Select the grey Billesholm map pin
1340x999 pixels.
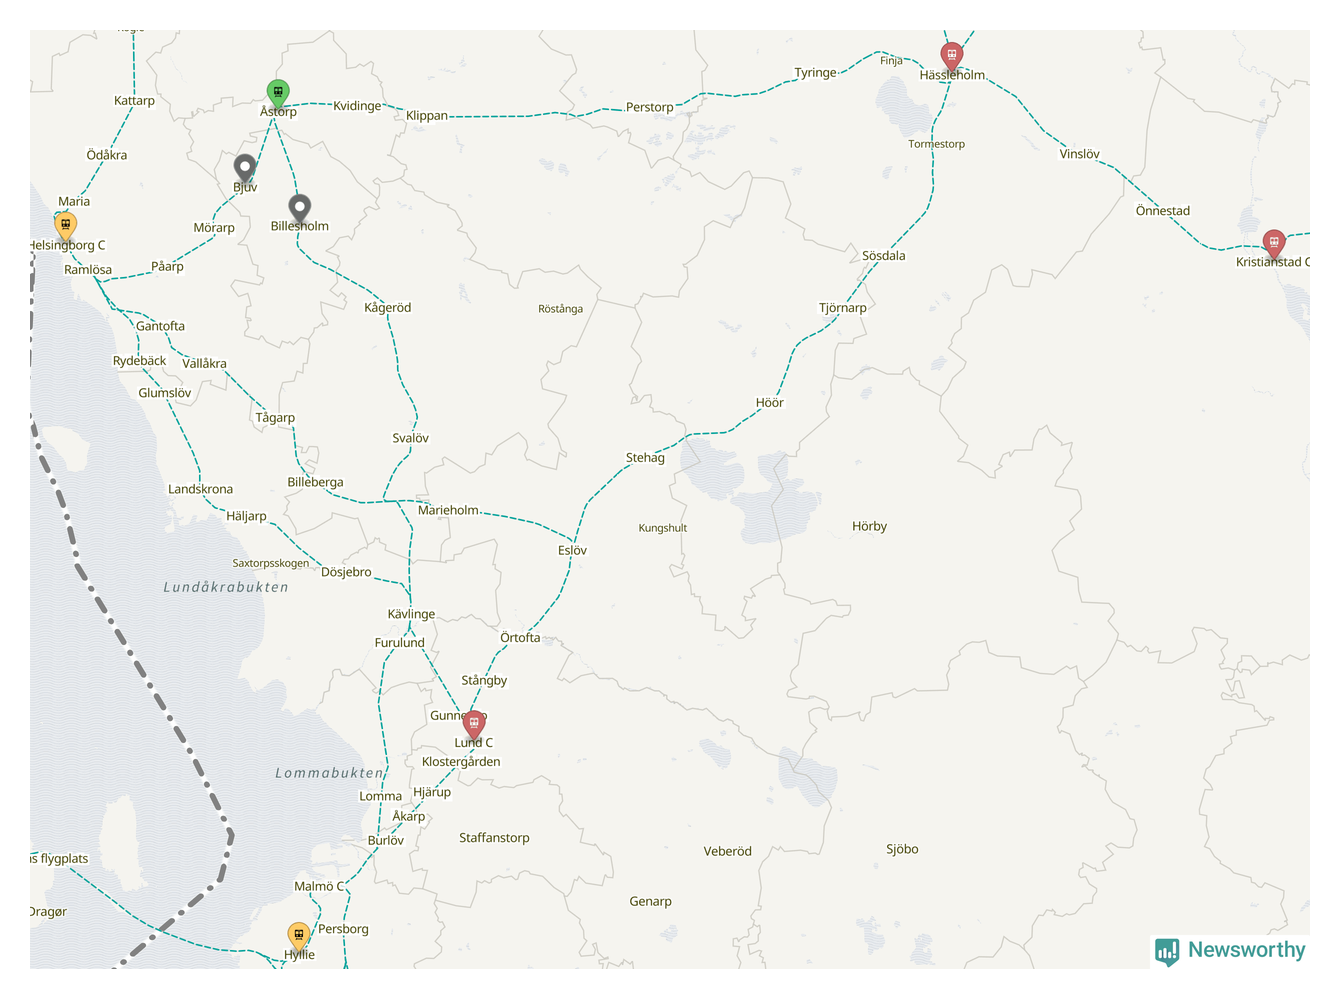coord(299,208)
